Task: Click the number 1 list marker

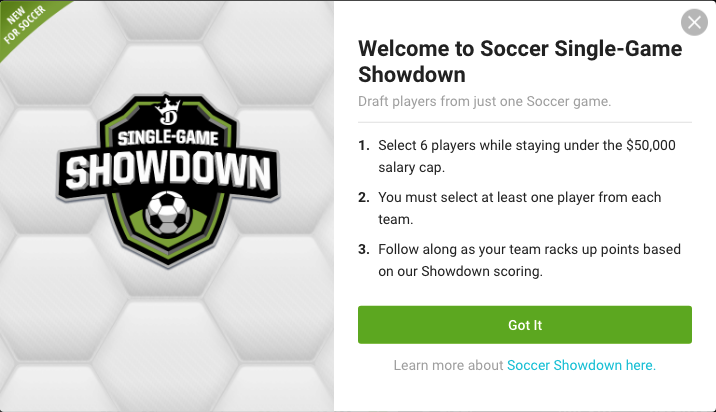Action: 364,146
